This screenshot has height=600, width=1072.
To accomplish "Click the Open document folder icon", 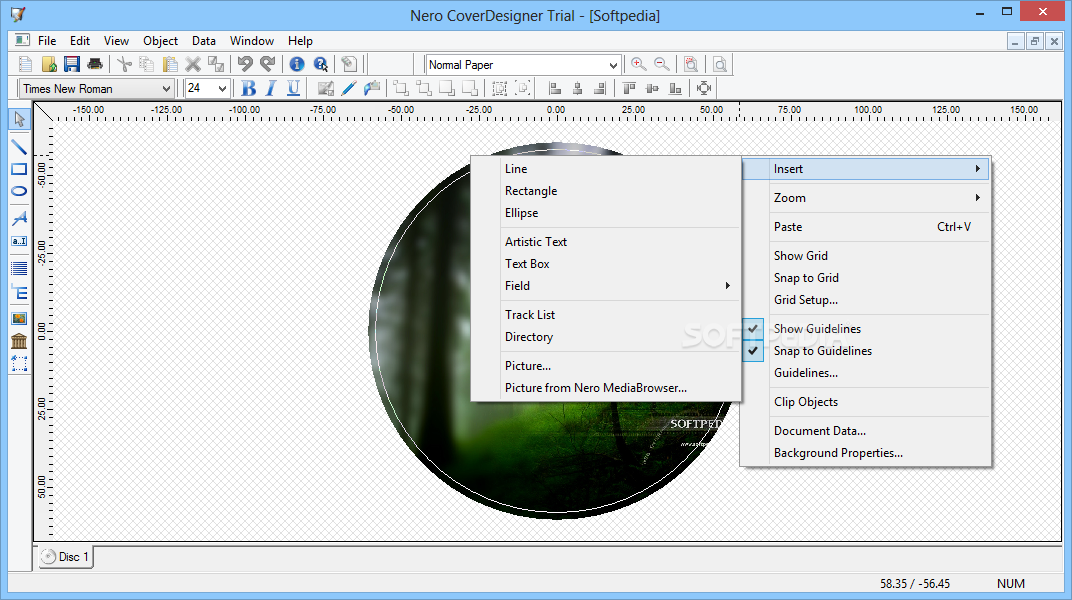I will pos(49,64).
